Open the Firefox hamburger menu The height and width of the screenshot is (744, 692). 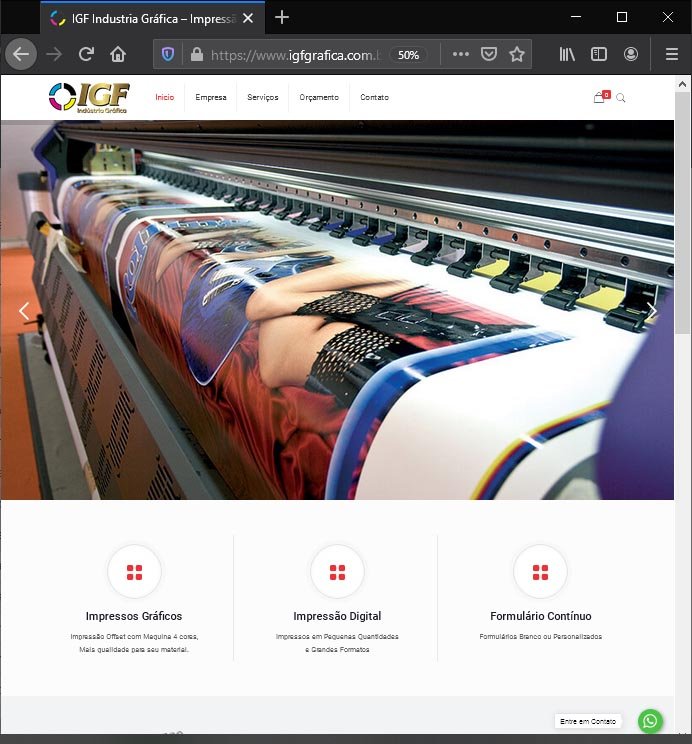pyautogui.click(x=672, y=55)
